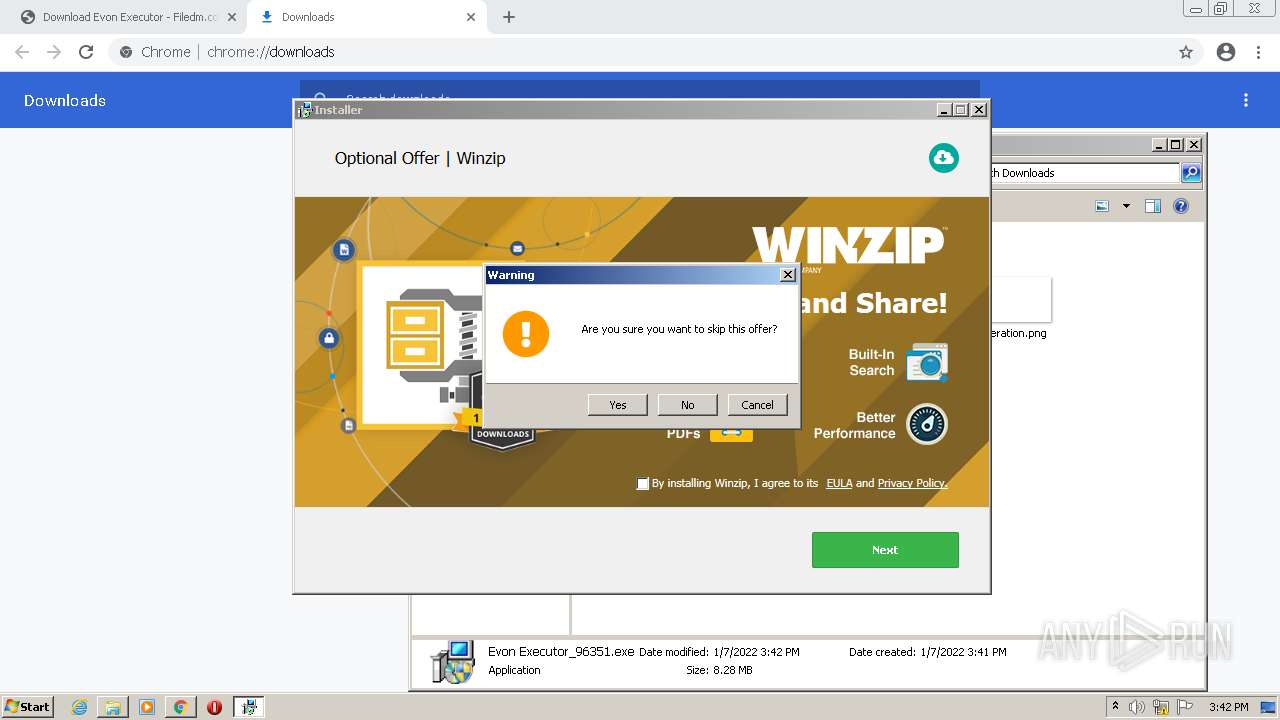Click the taskbar clock 3:42 PM
Image resolution: width=1280 pixels, height=720 pixels.
coord(1228,707)
